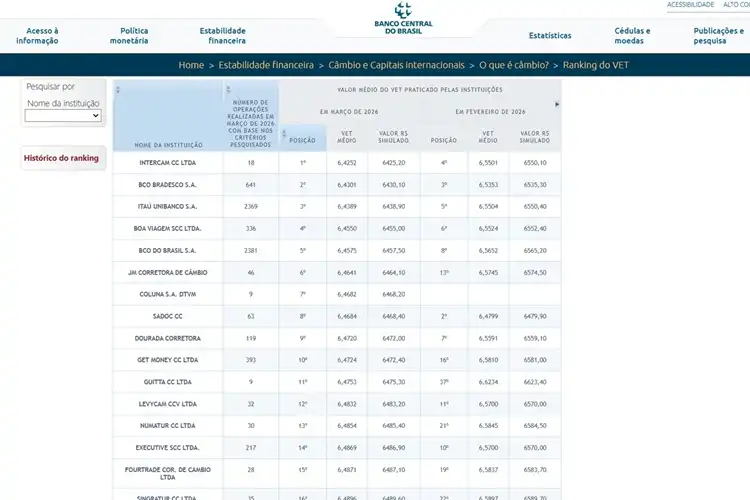Click March value 6483,20 for Levycam
This screenshot has height=500, width=750.
click(x=394, y=404)
